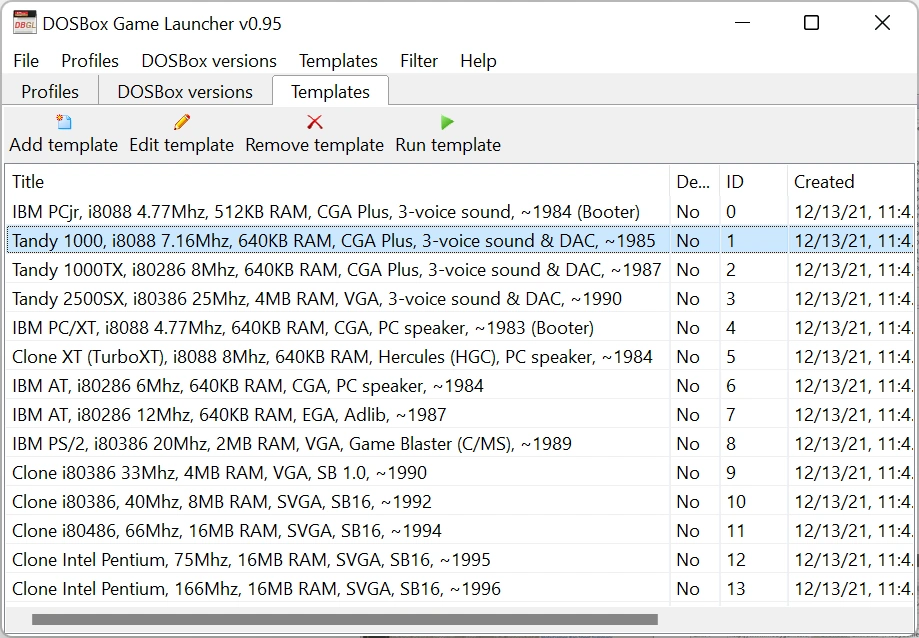Click the Add template icon

(64, 122)
